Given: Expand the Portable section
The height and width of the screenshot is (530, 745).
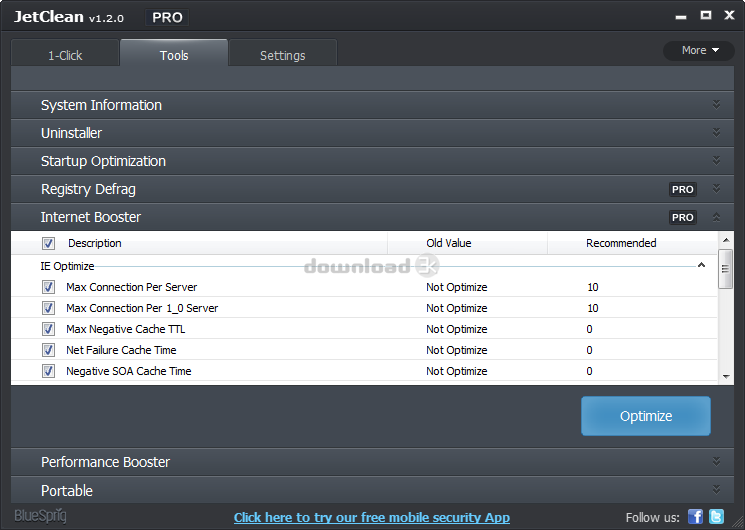Looking at the screenshot, I should click(x=372, y=490).
